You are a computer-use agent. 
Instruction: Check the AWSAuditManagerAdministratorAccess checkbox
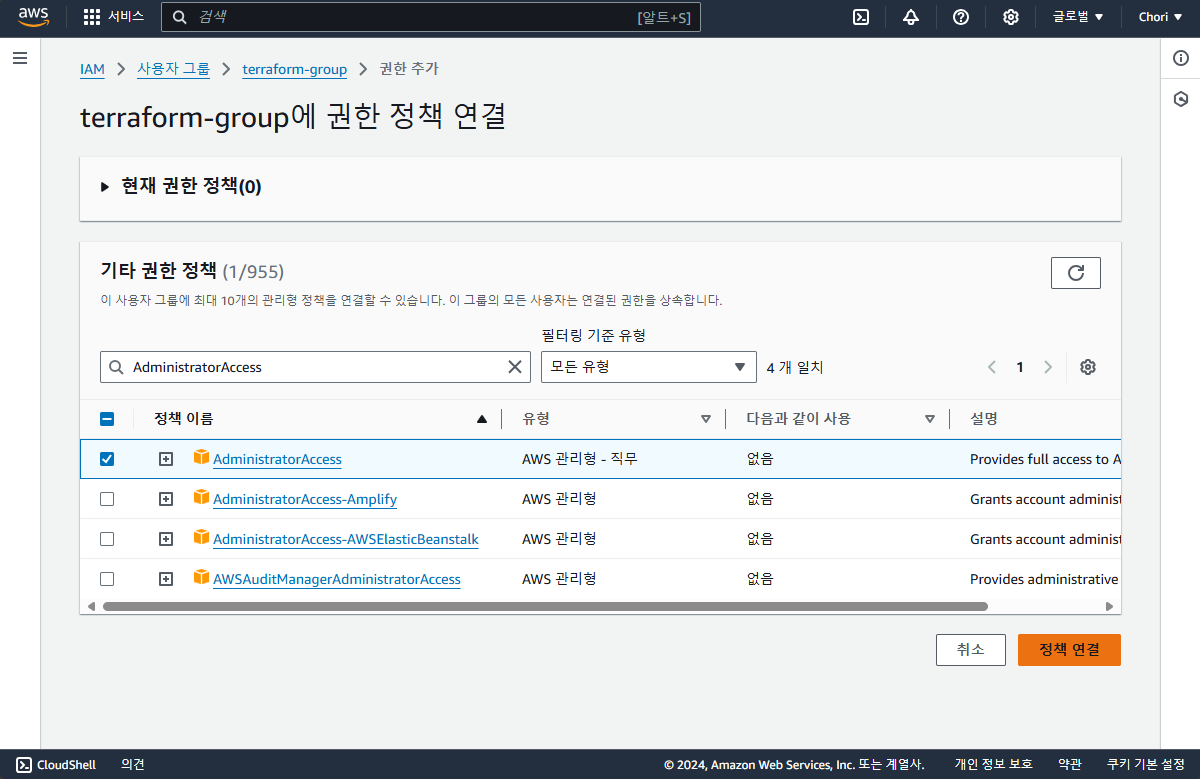107,579
